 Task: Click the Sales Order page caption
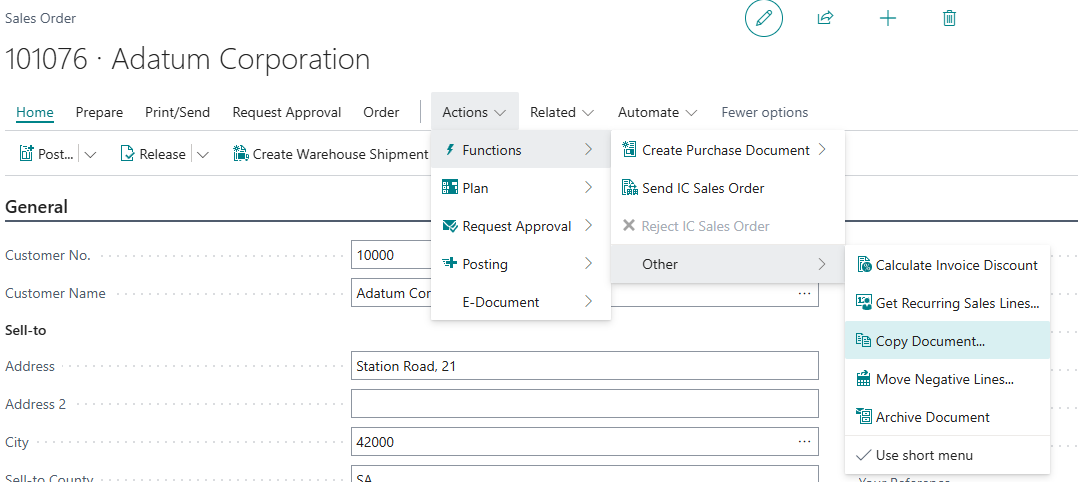[x=41, y=19]
